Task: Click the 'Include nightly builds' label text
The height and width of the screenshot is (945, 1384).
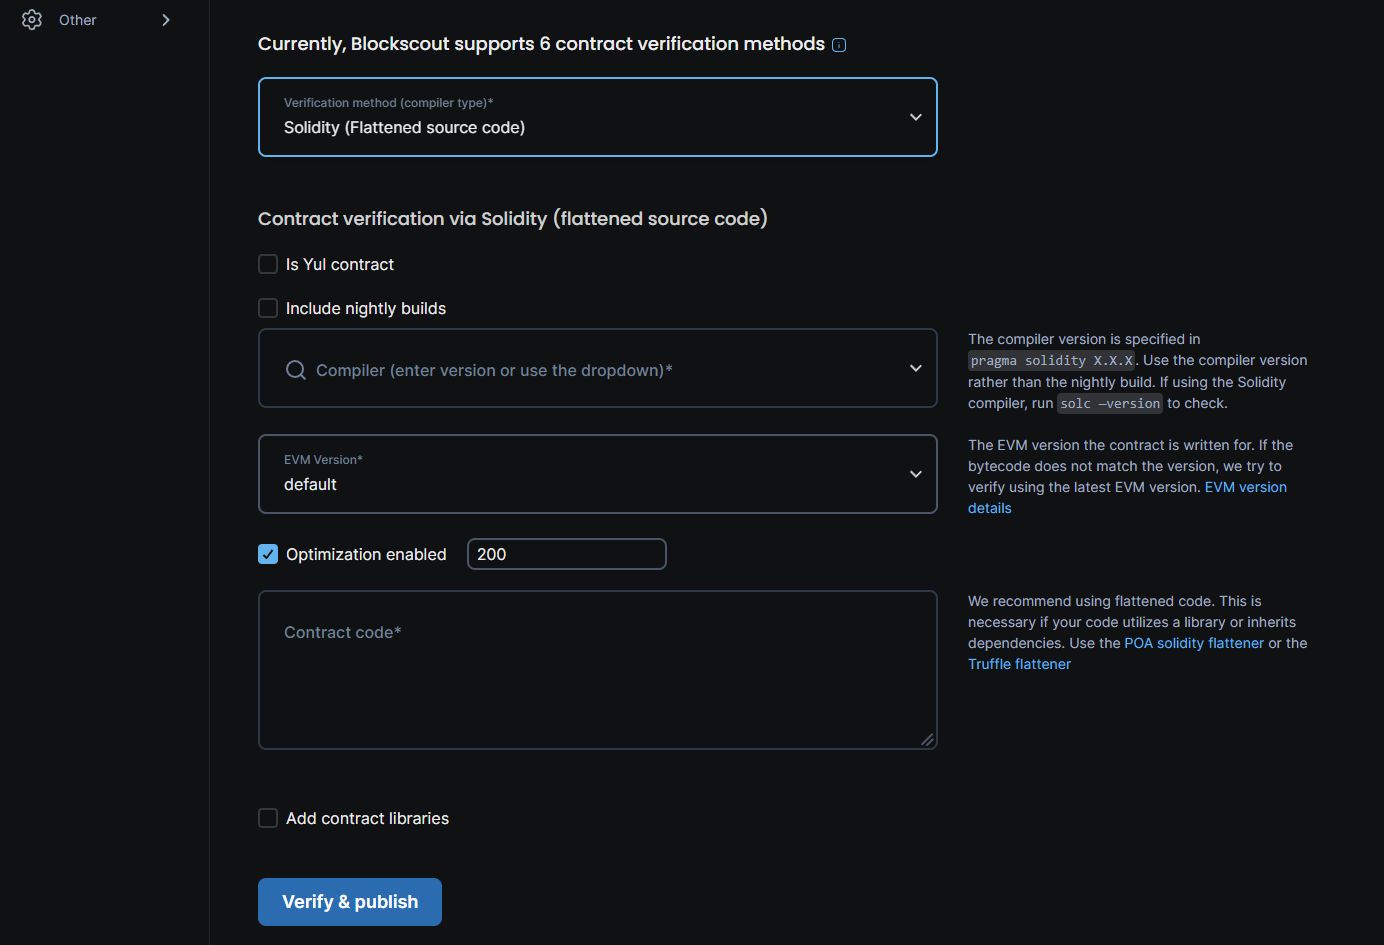Action: tap(366, 309)
